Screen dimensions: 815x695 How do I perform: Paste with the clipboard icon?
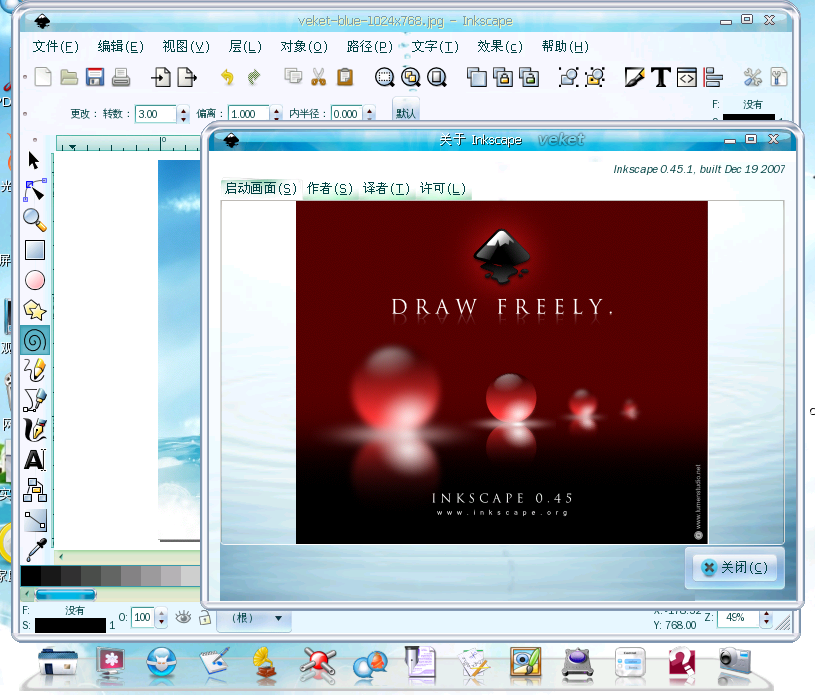(x=345, y=77)
